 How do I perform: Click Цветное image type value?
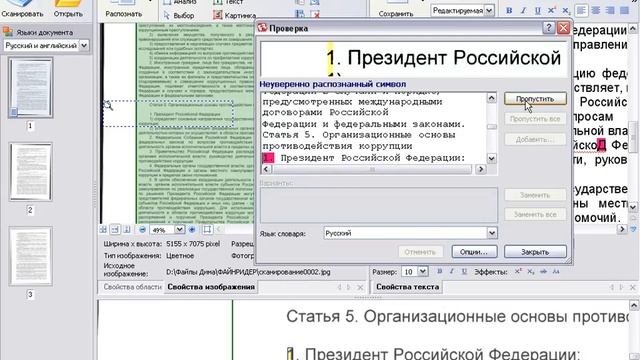(180, 256)
